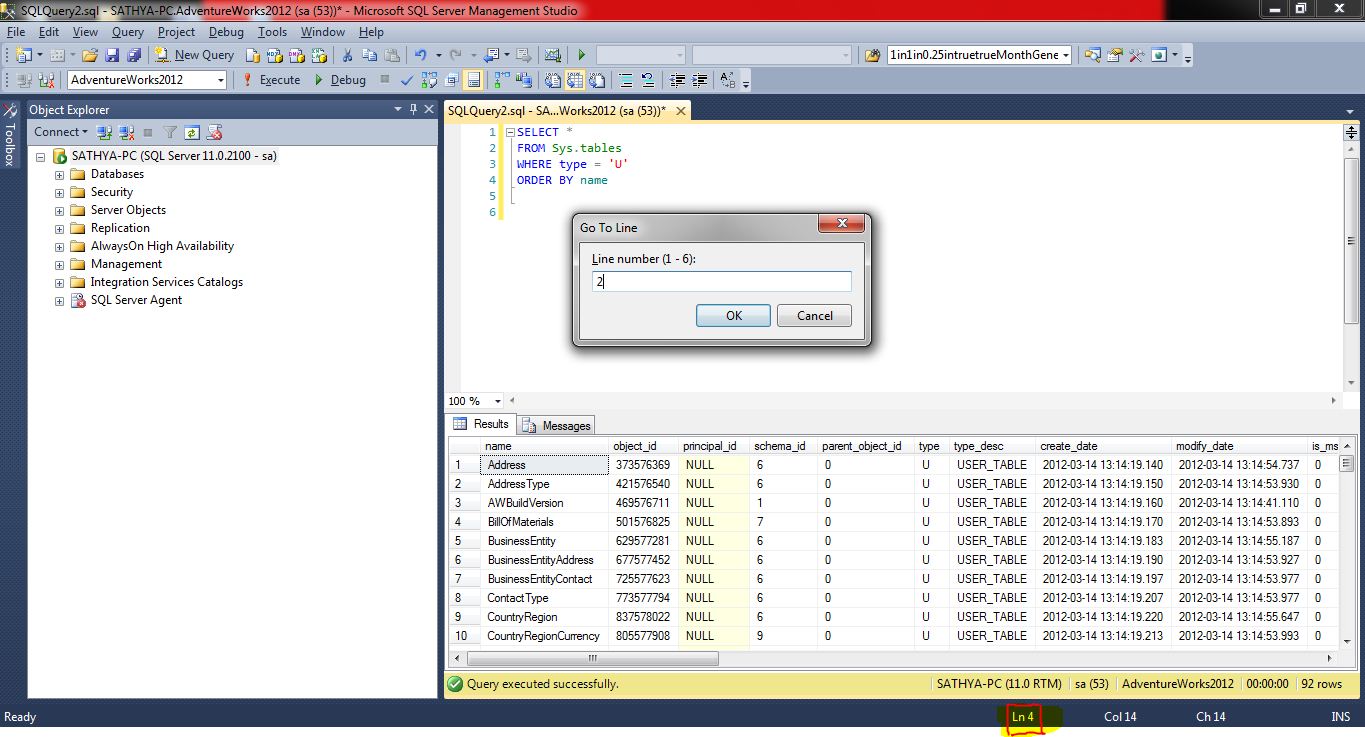Expand the Security node

59,193
